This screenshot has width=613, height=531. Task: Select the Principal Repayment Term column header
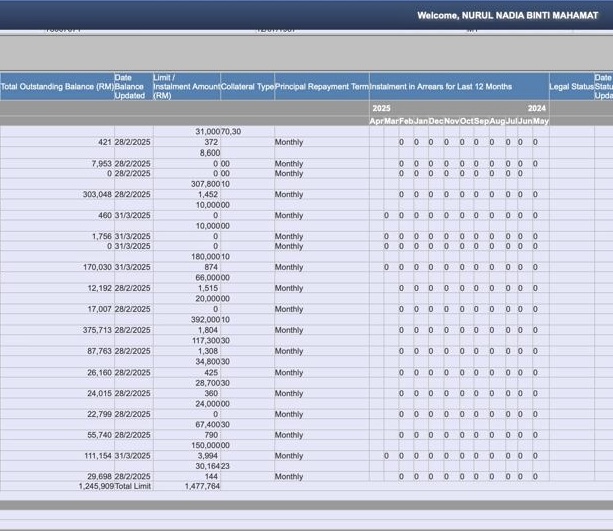[x=321, y=87]
